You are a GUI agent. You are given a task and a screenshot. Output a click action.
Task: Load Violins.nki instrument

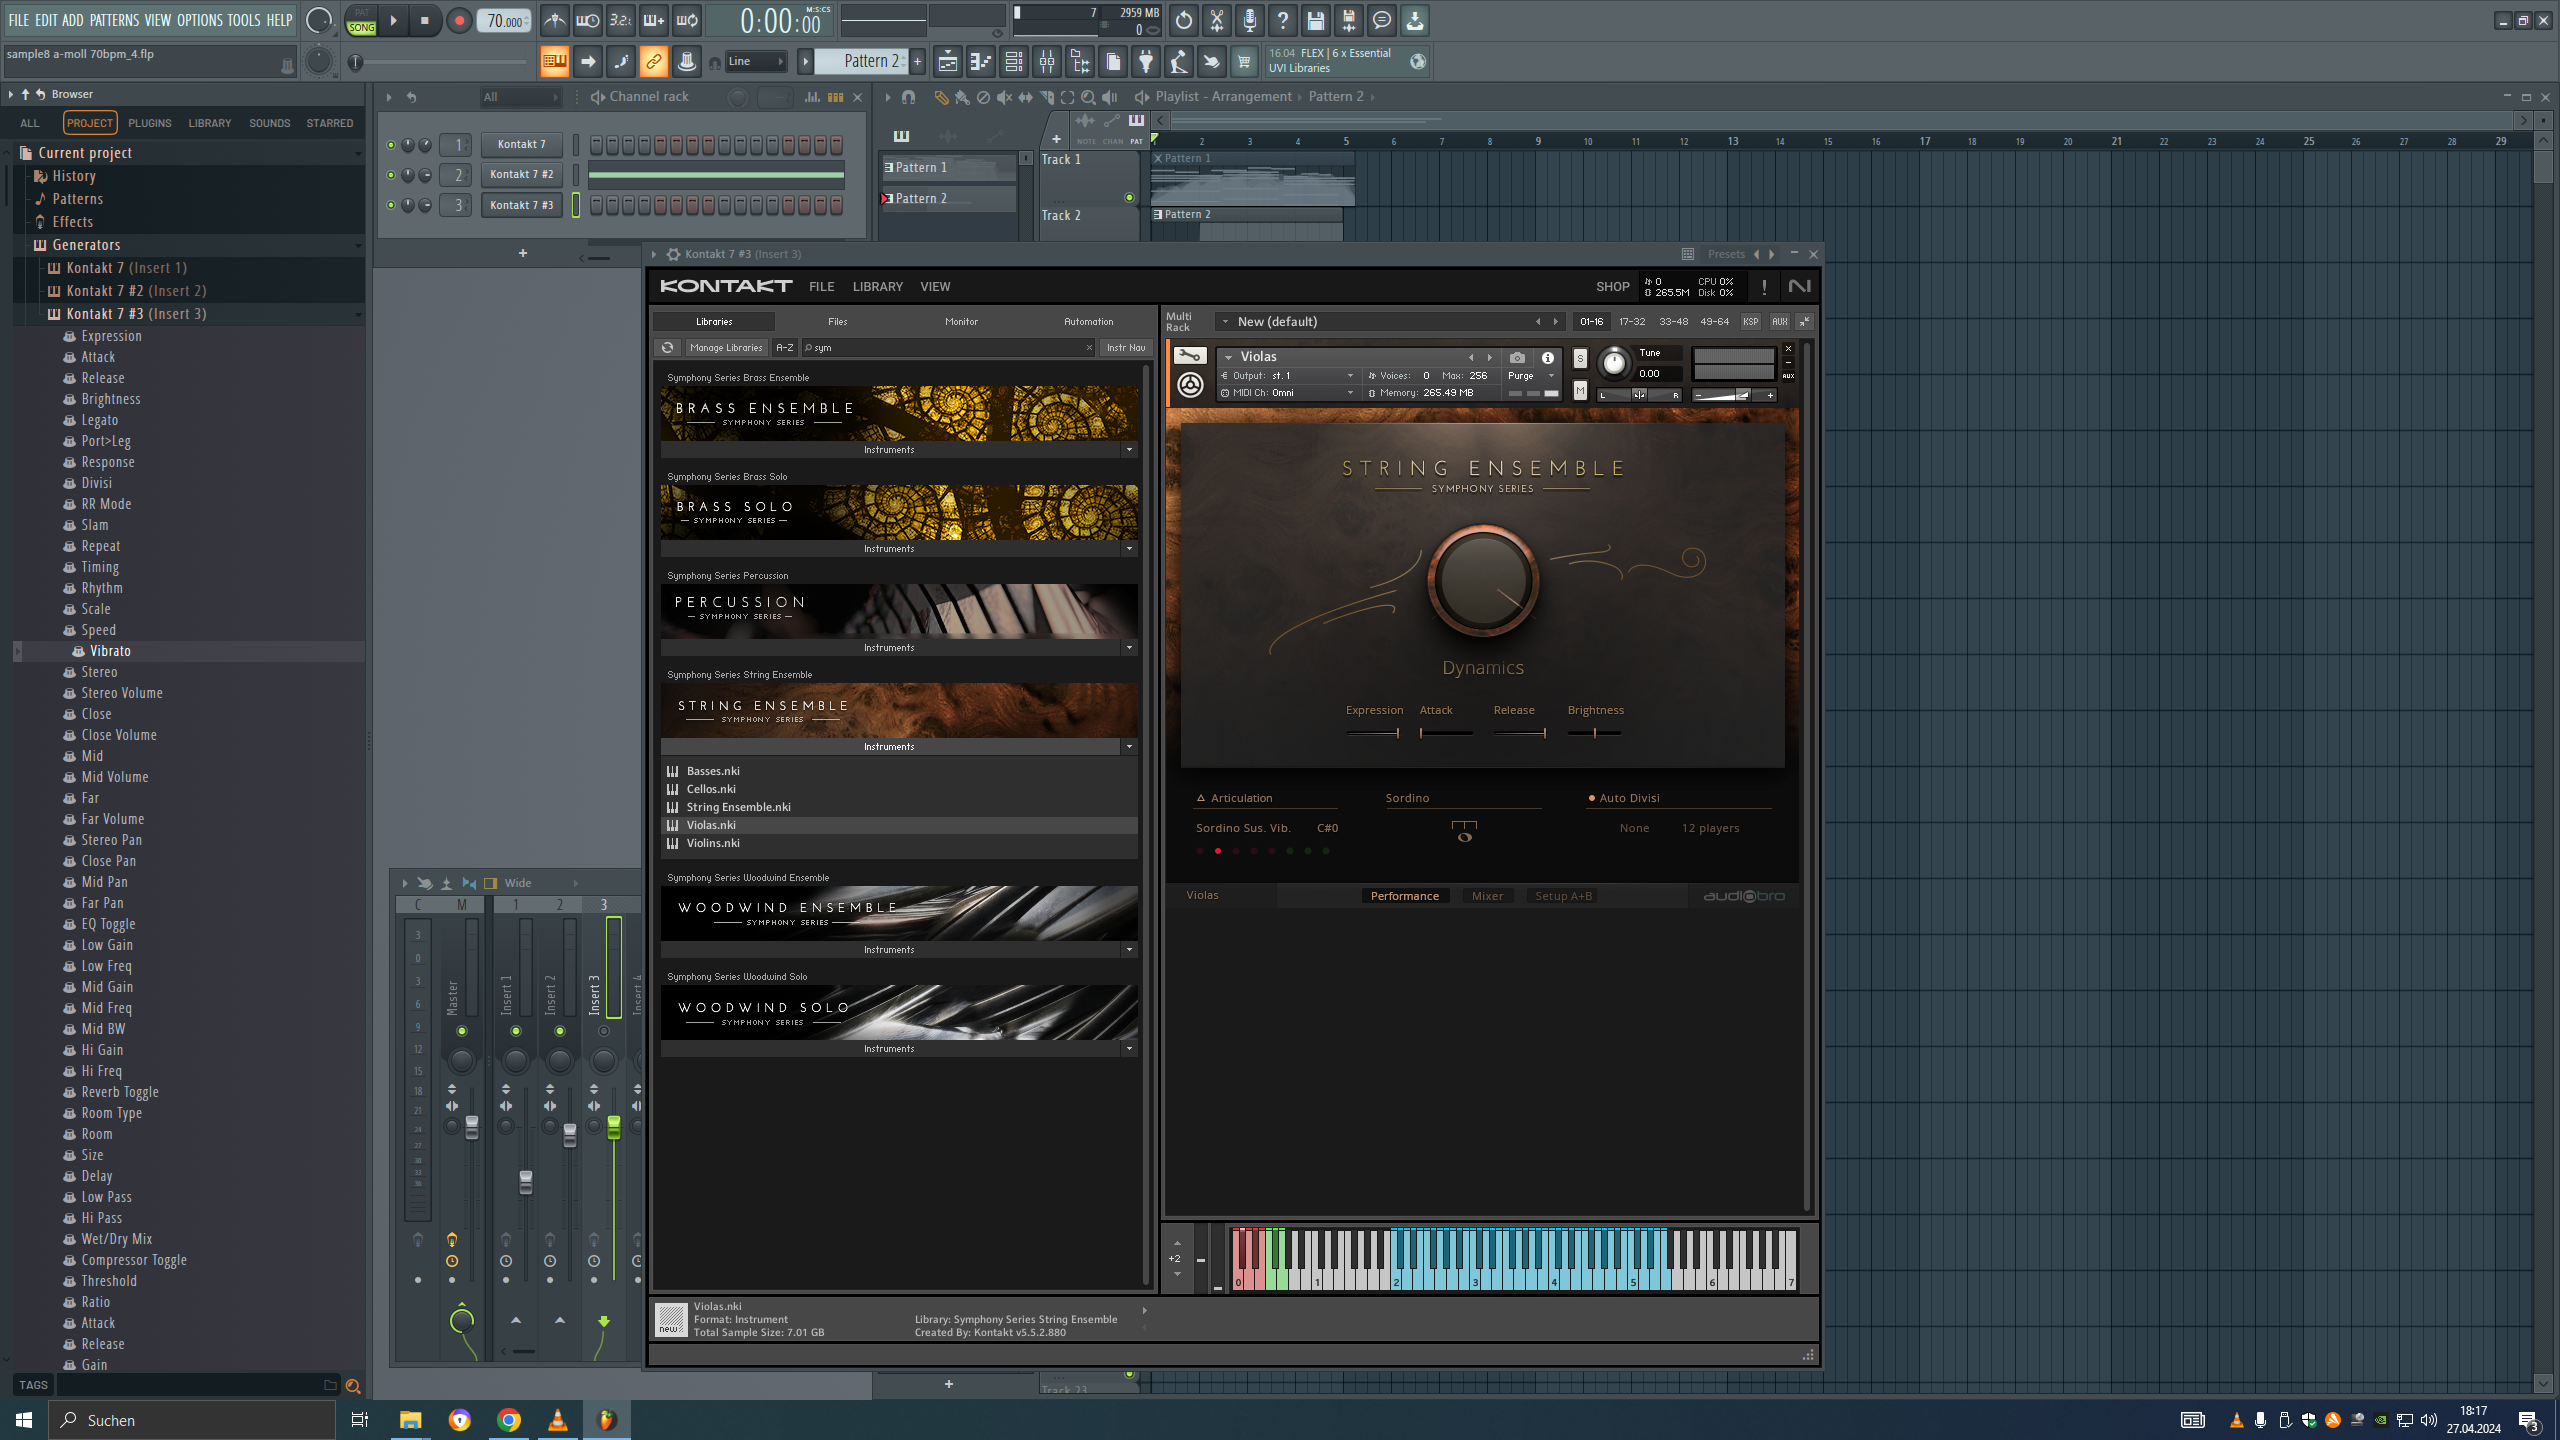point(713,843)
